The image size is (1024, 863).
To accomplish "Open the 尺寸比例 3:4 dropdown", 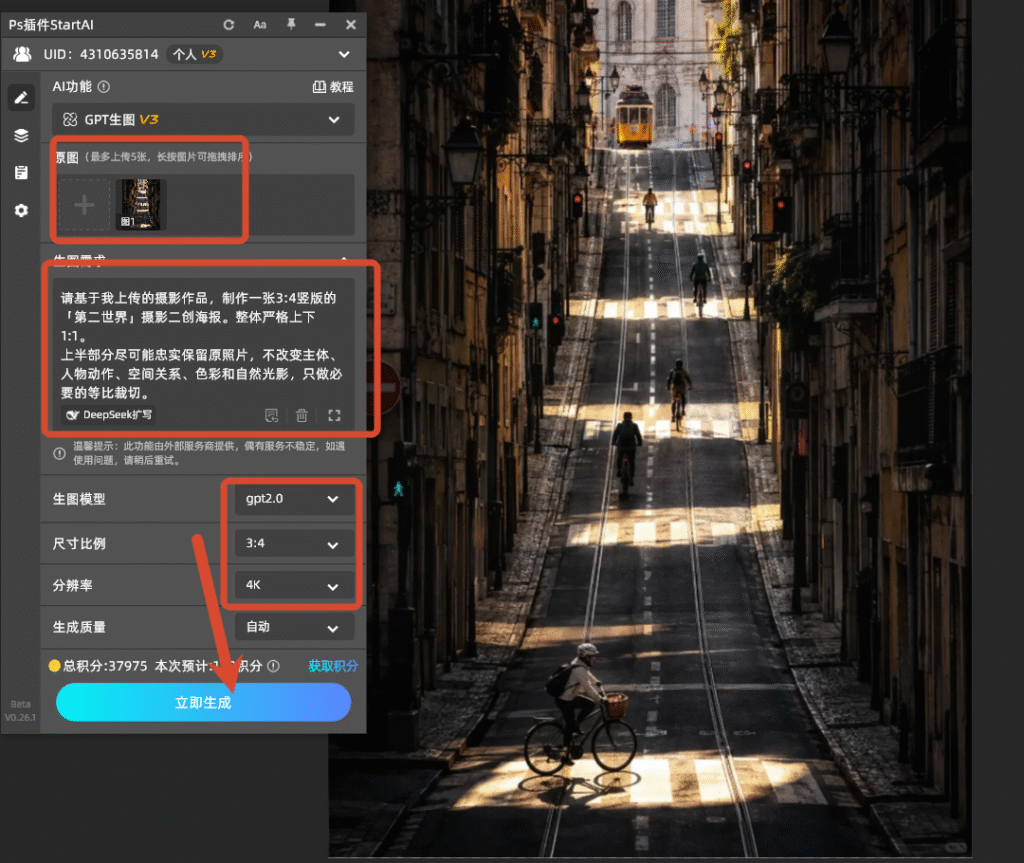I will click(x=295, y=544).
